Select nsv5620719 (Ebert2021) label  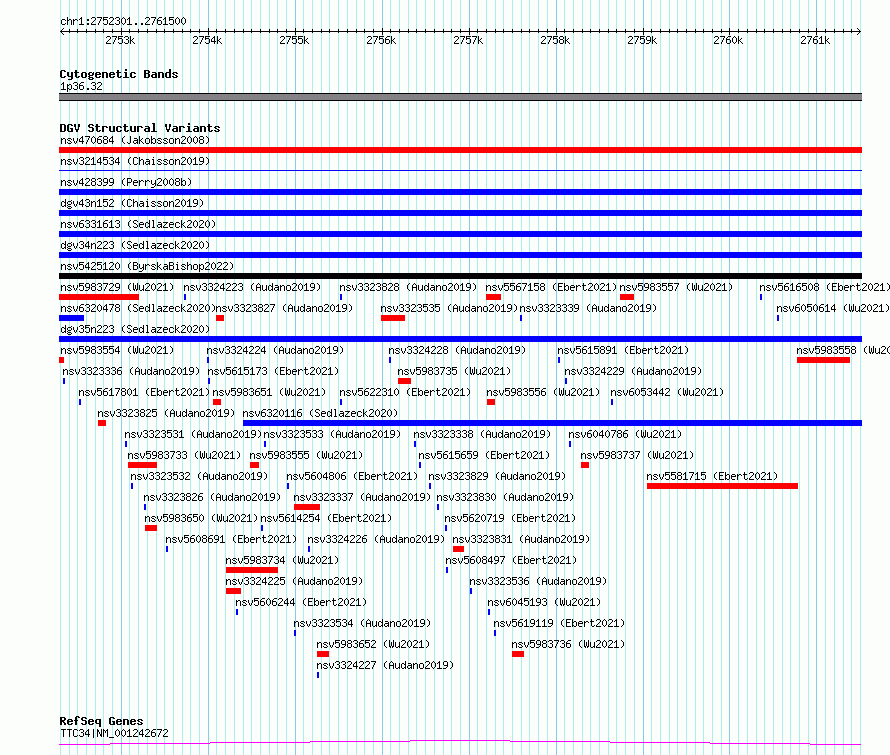click(510, 518)
